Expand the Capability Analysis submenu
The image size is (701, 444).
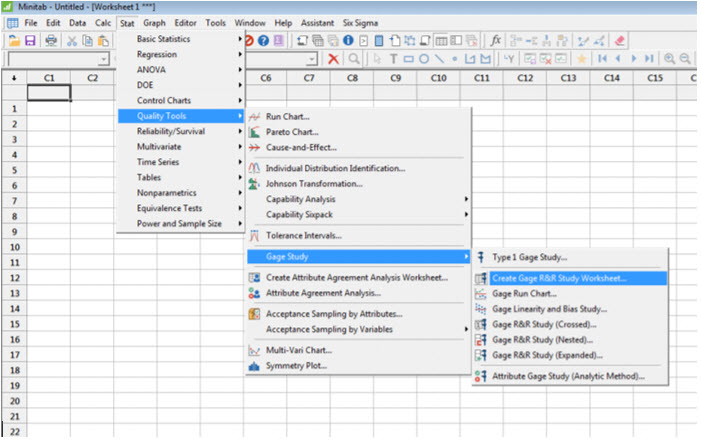click(359, 199)
